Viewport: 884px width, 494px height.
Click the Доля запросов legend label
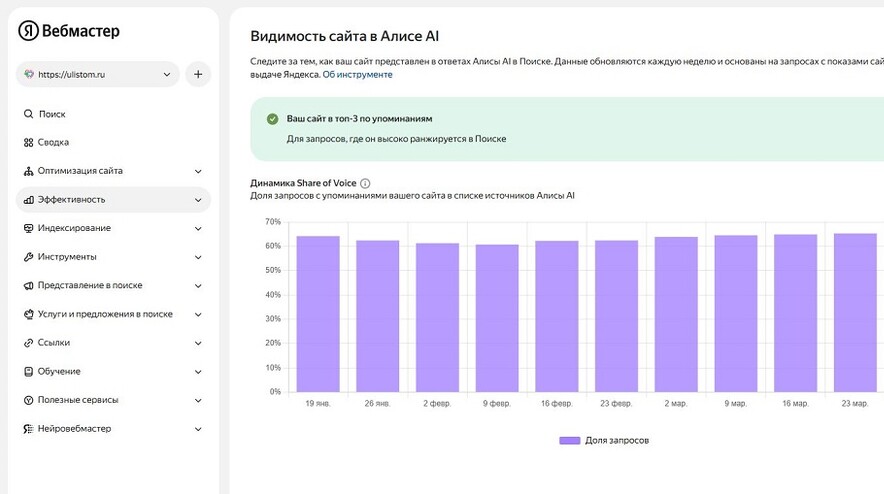click(x=617, y=440)
